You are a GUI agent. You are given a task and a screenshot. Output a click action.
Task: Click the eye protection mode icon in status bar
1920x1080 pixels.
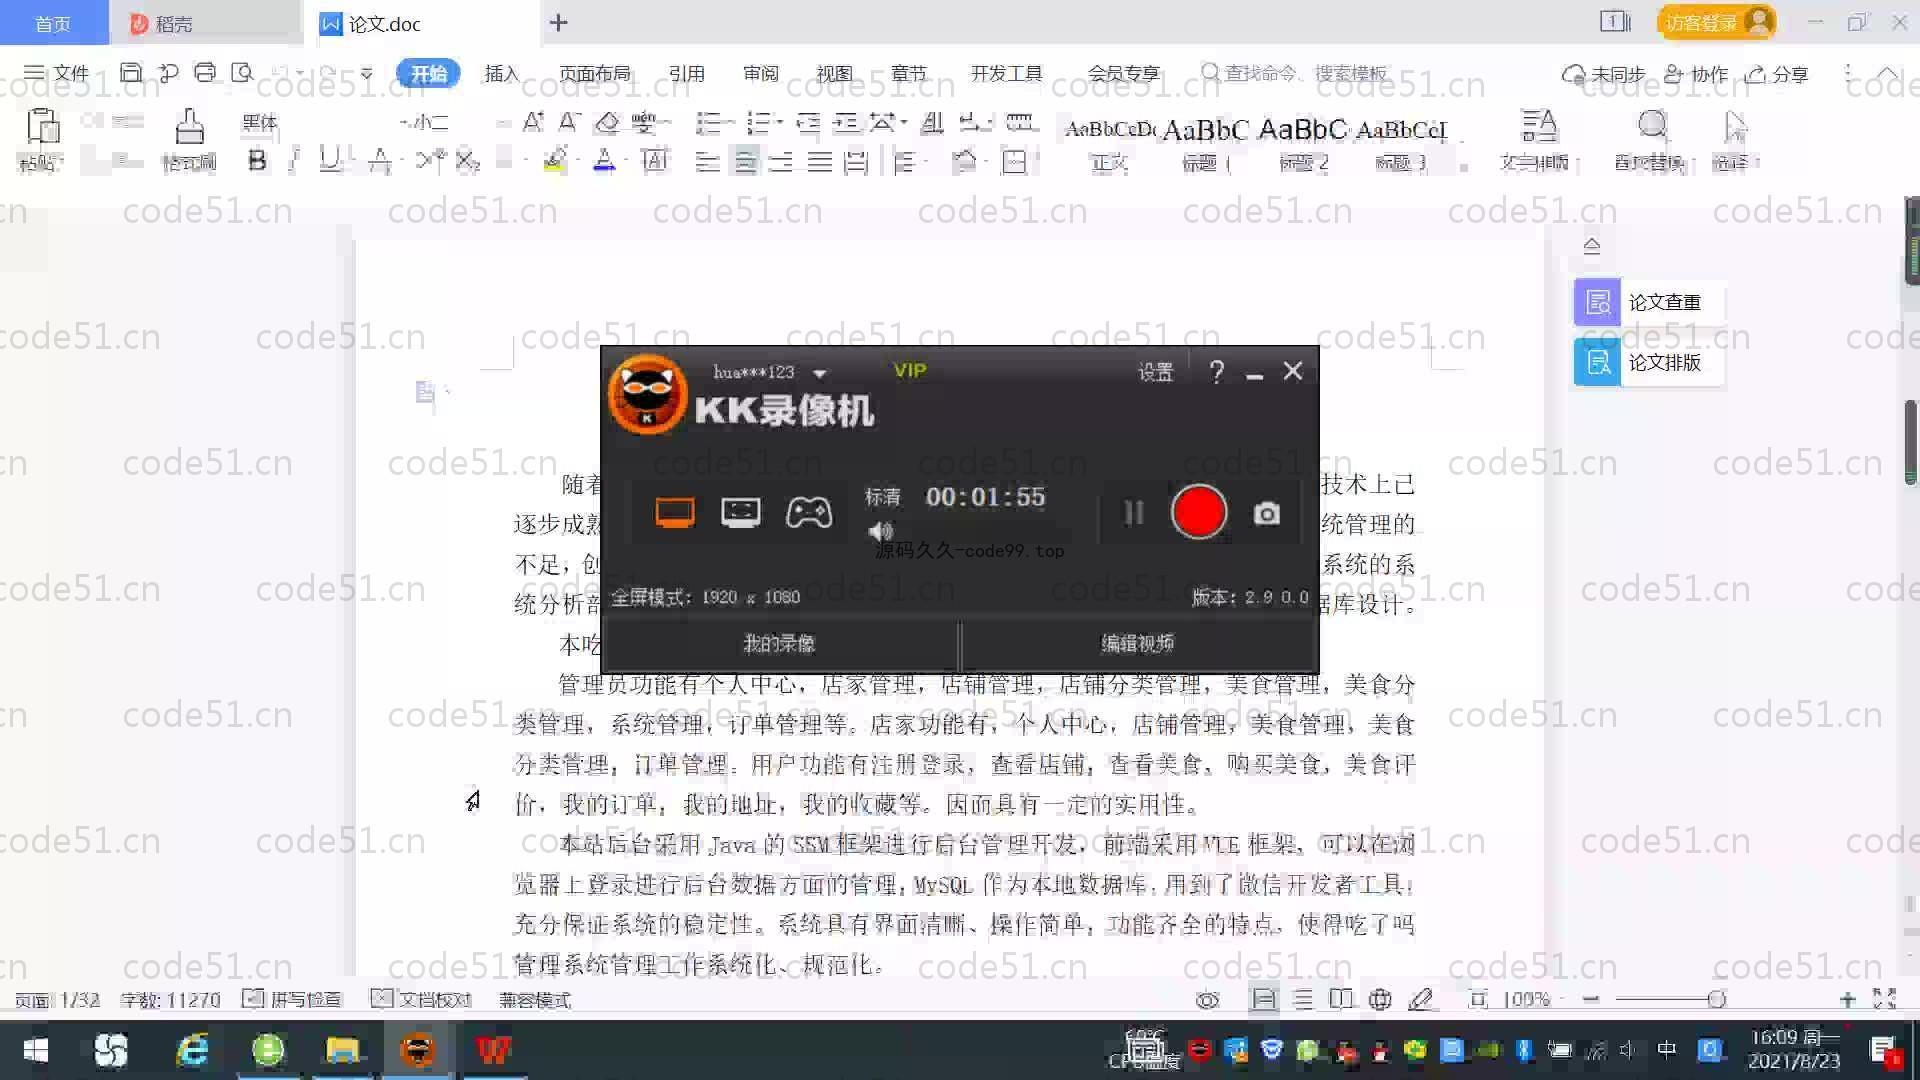(x=1207, y=999)
